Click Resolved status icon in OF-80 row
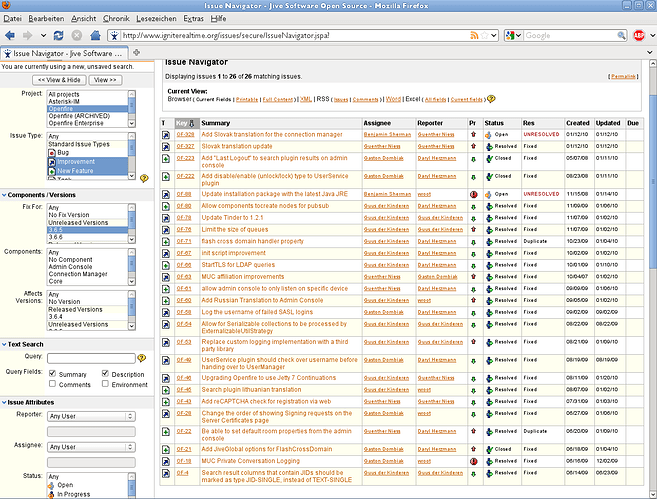 tap(489, 207)
